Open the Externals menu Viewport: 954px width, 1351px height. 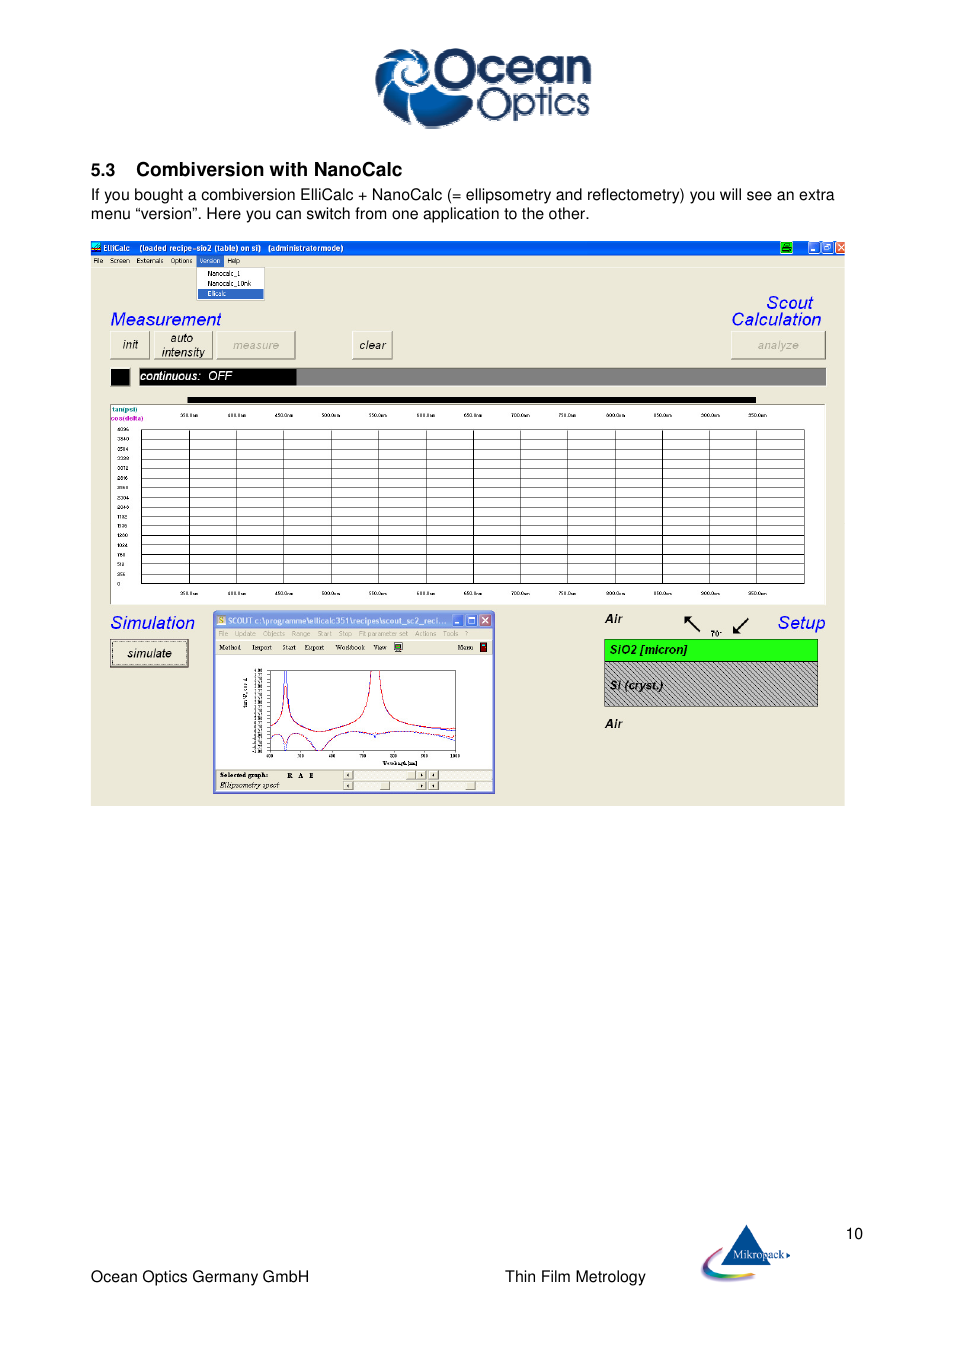pyautogui.click(x=150, y=261)
